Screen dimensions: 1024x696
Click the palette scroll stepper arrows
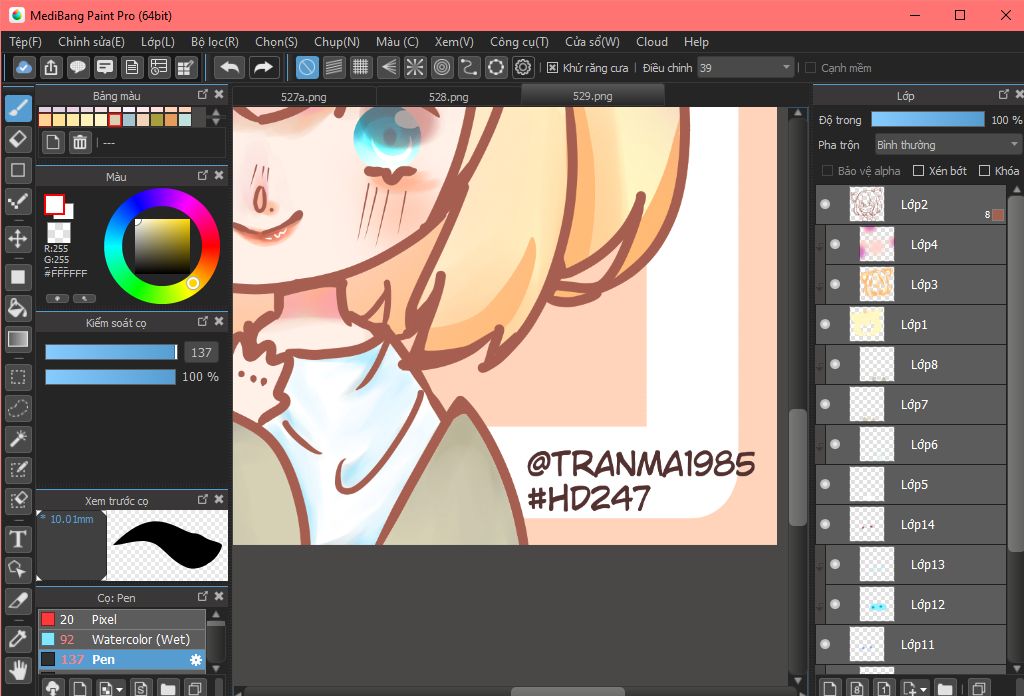coord(216,117)
